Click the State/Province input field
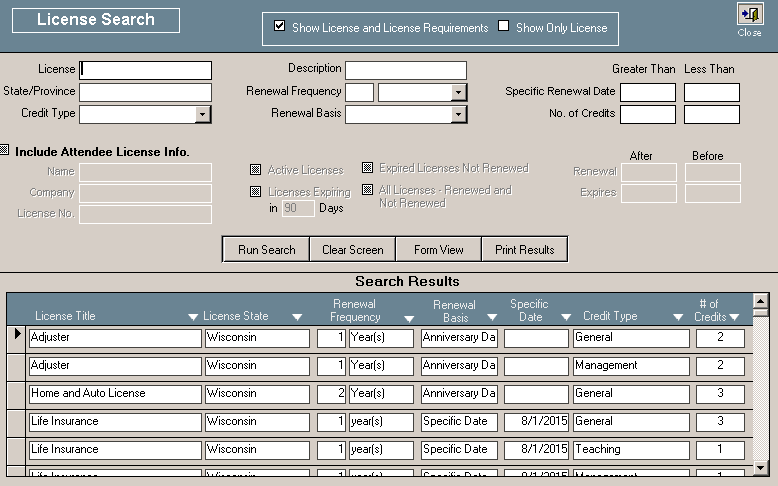 tap(145, 92)
